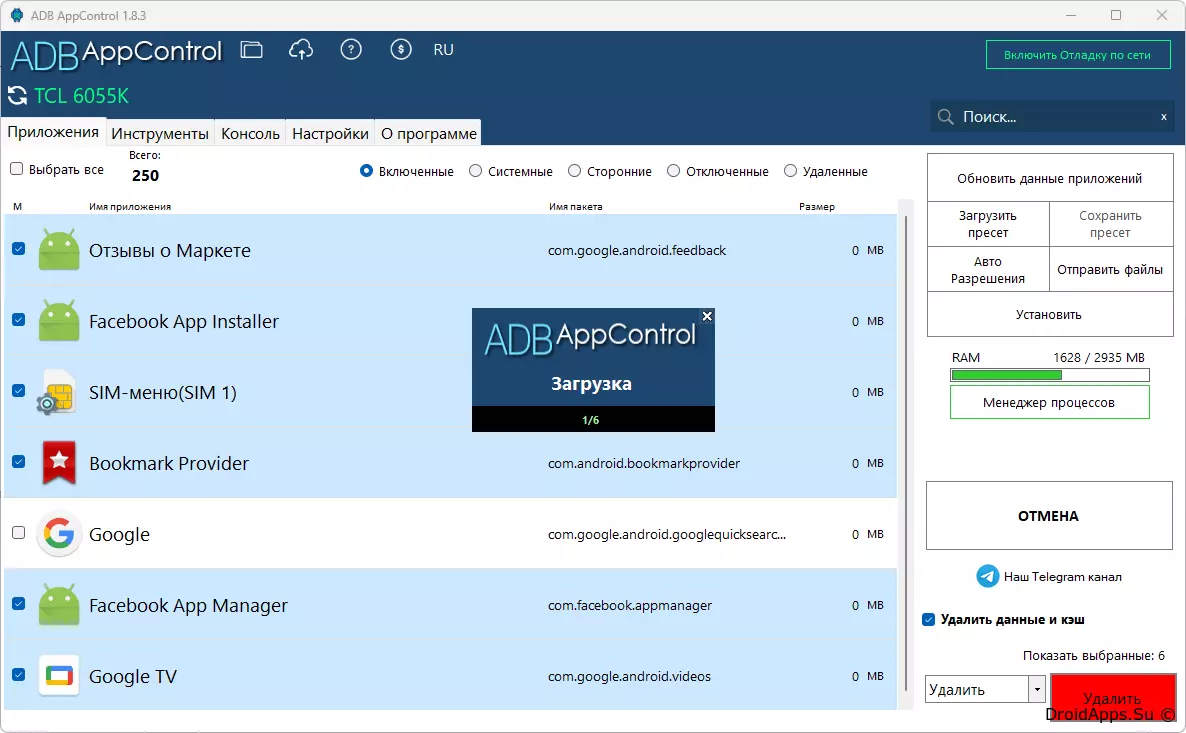Open the Приложения tab
Image resolution: width=1186 pixels, height=733 pixels.
click(53, 132)
